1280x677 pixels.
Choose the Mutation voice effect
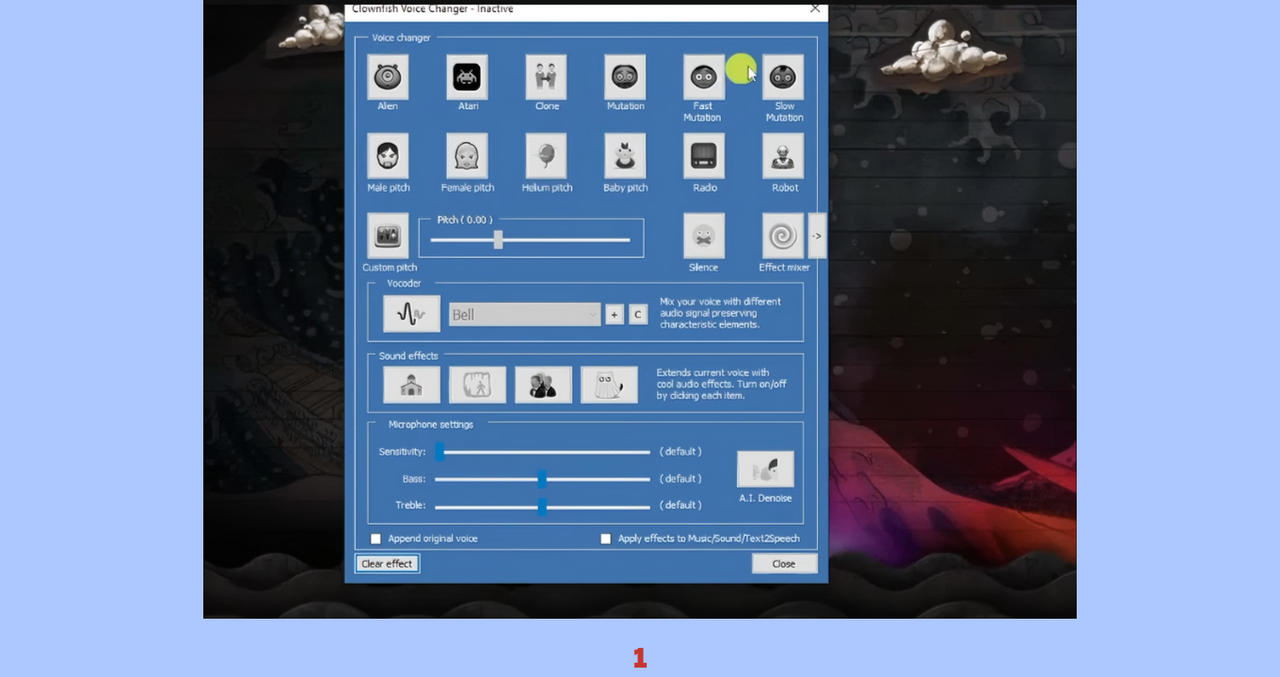coord(625,77)
